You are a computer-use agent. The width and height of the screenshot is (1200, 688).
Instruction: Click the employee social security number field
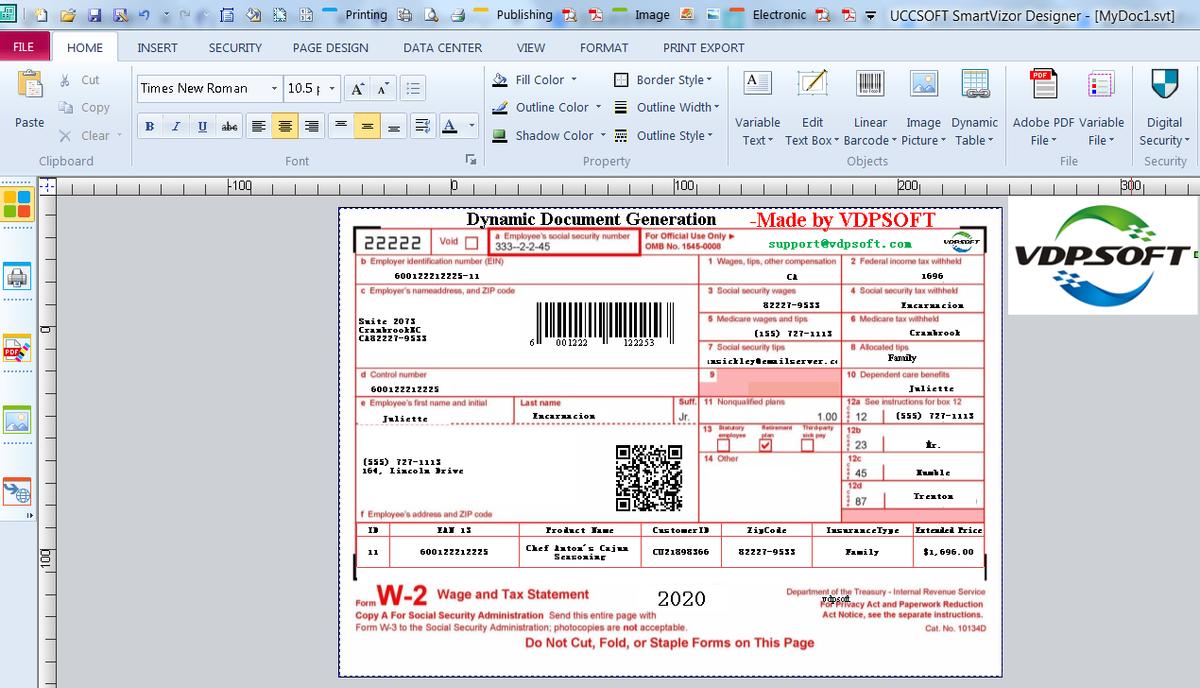(564, 246)
